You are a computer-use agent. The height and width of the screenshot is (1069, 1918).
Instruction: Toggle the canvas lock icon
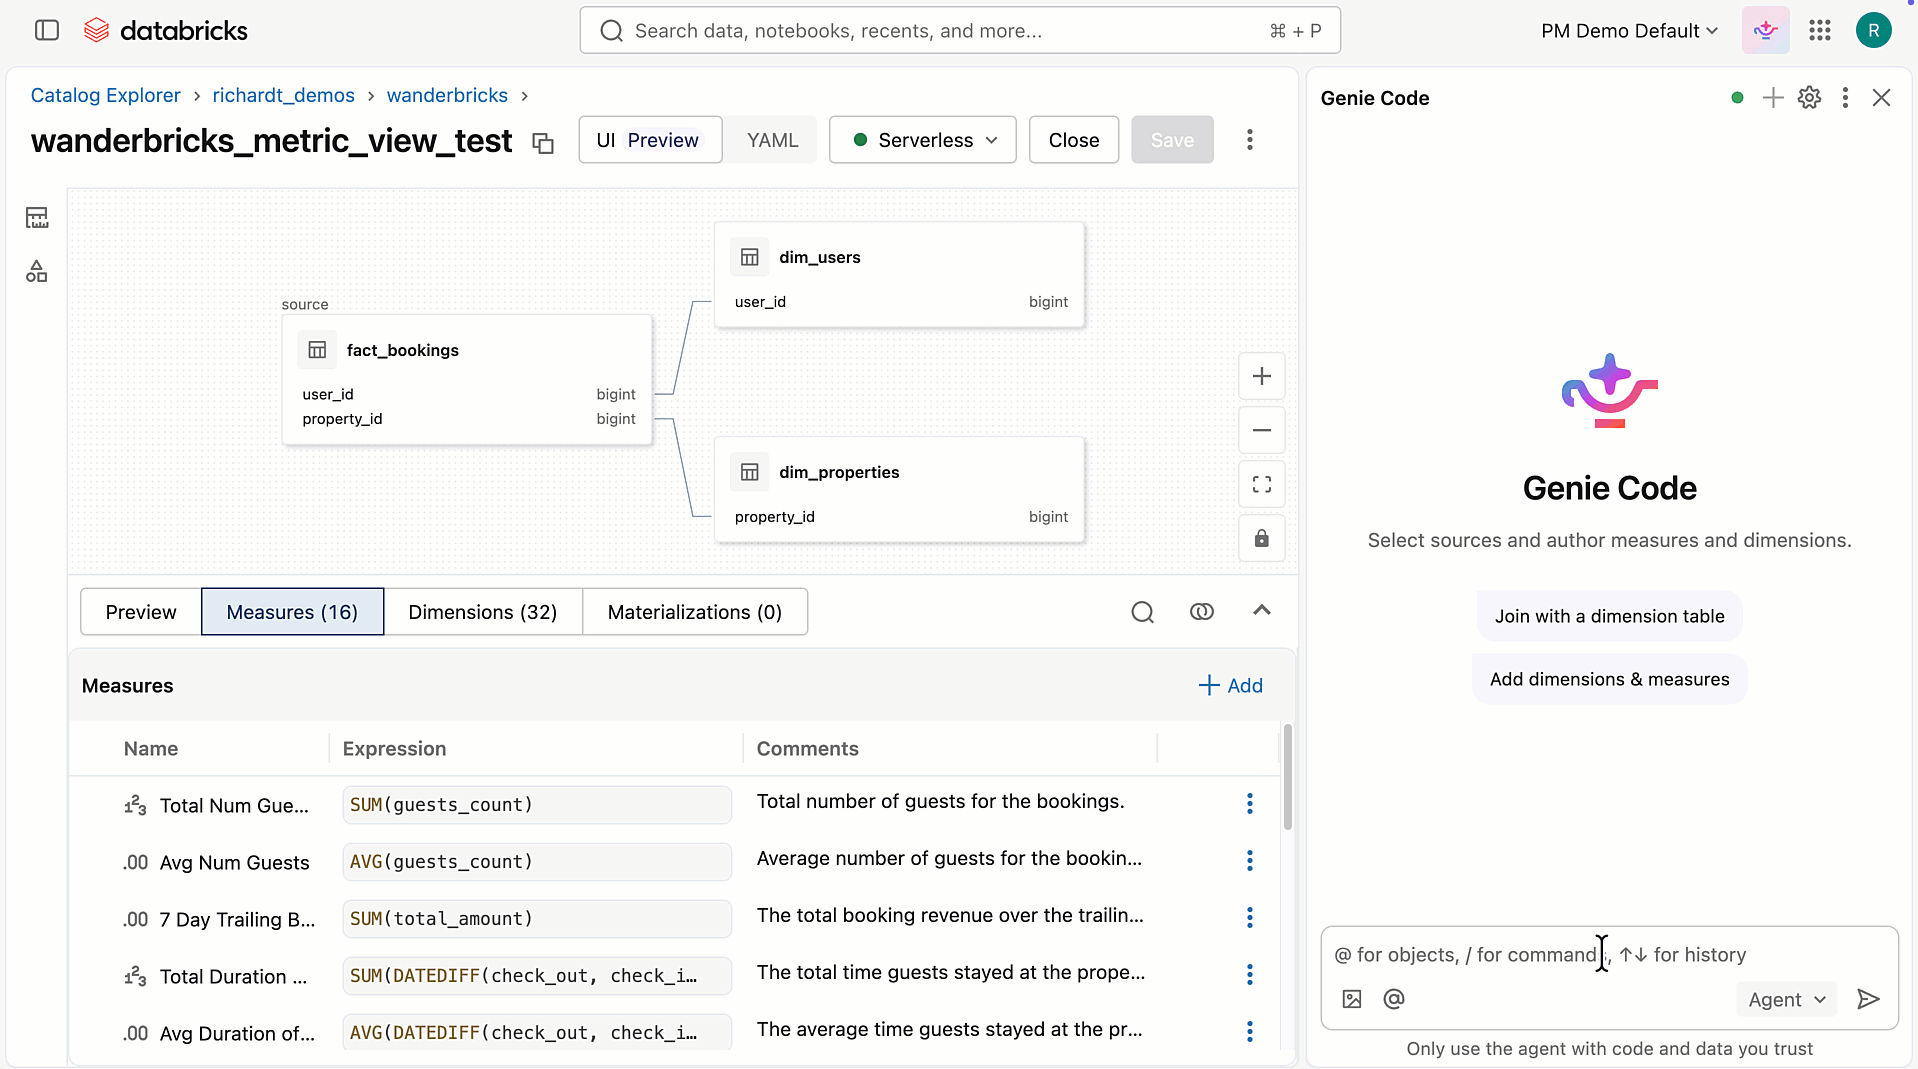point(1261,538)
